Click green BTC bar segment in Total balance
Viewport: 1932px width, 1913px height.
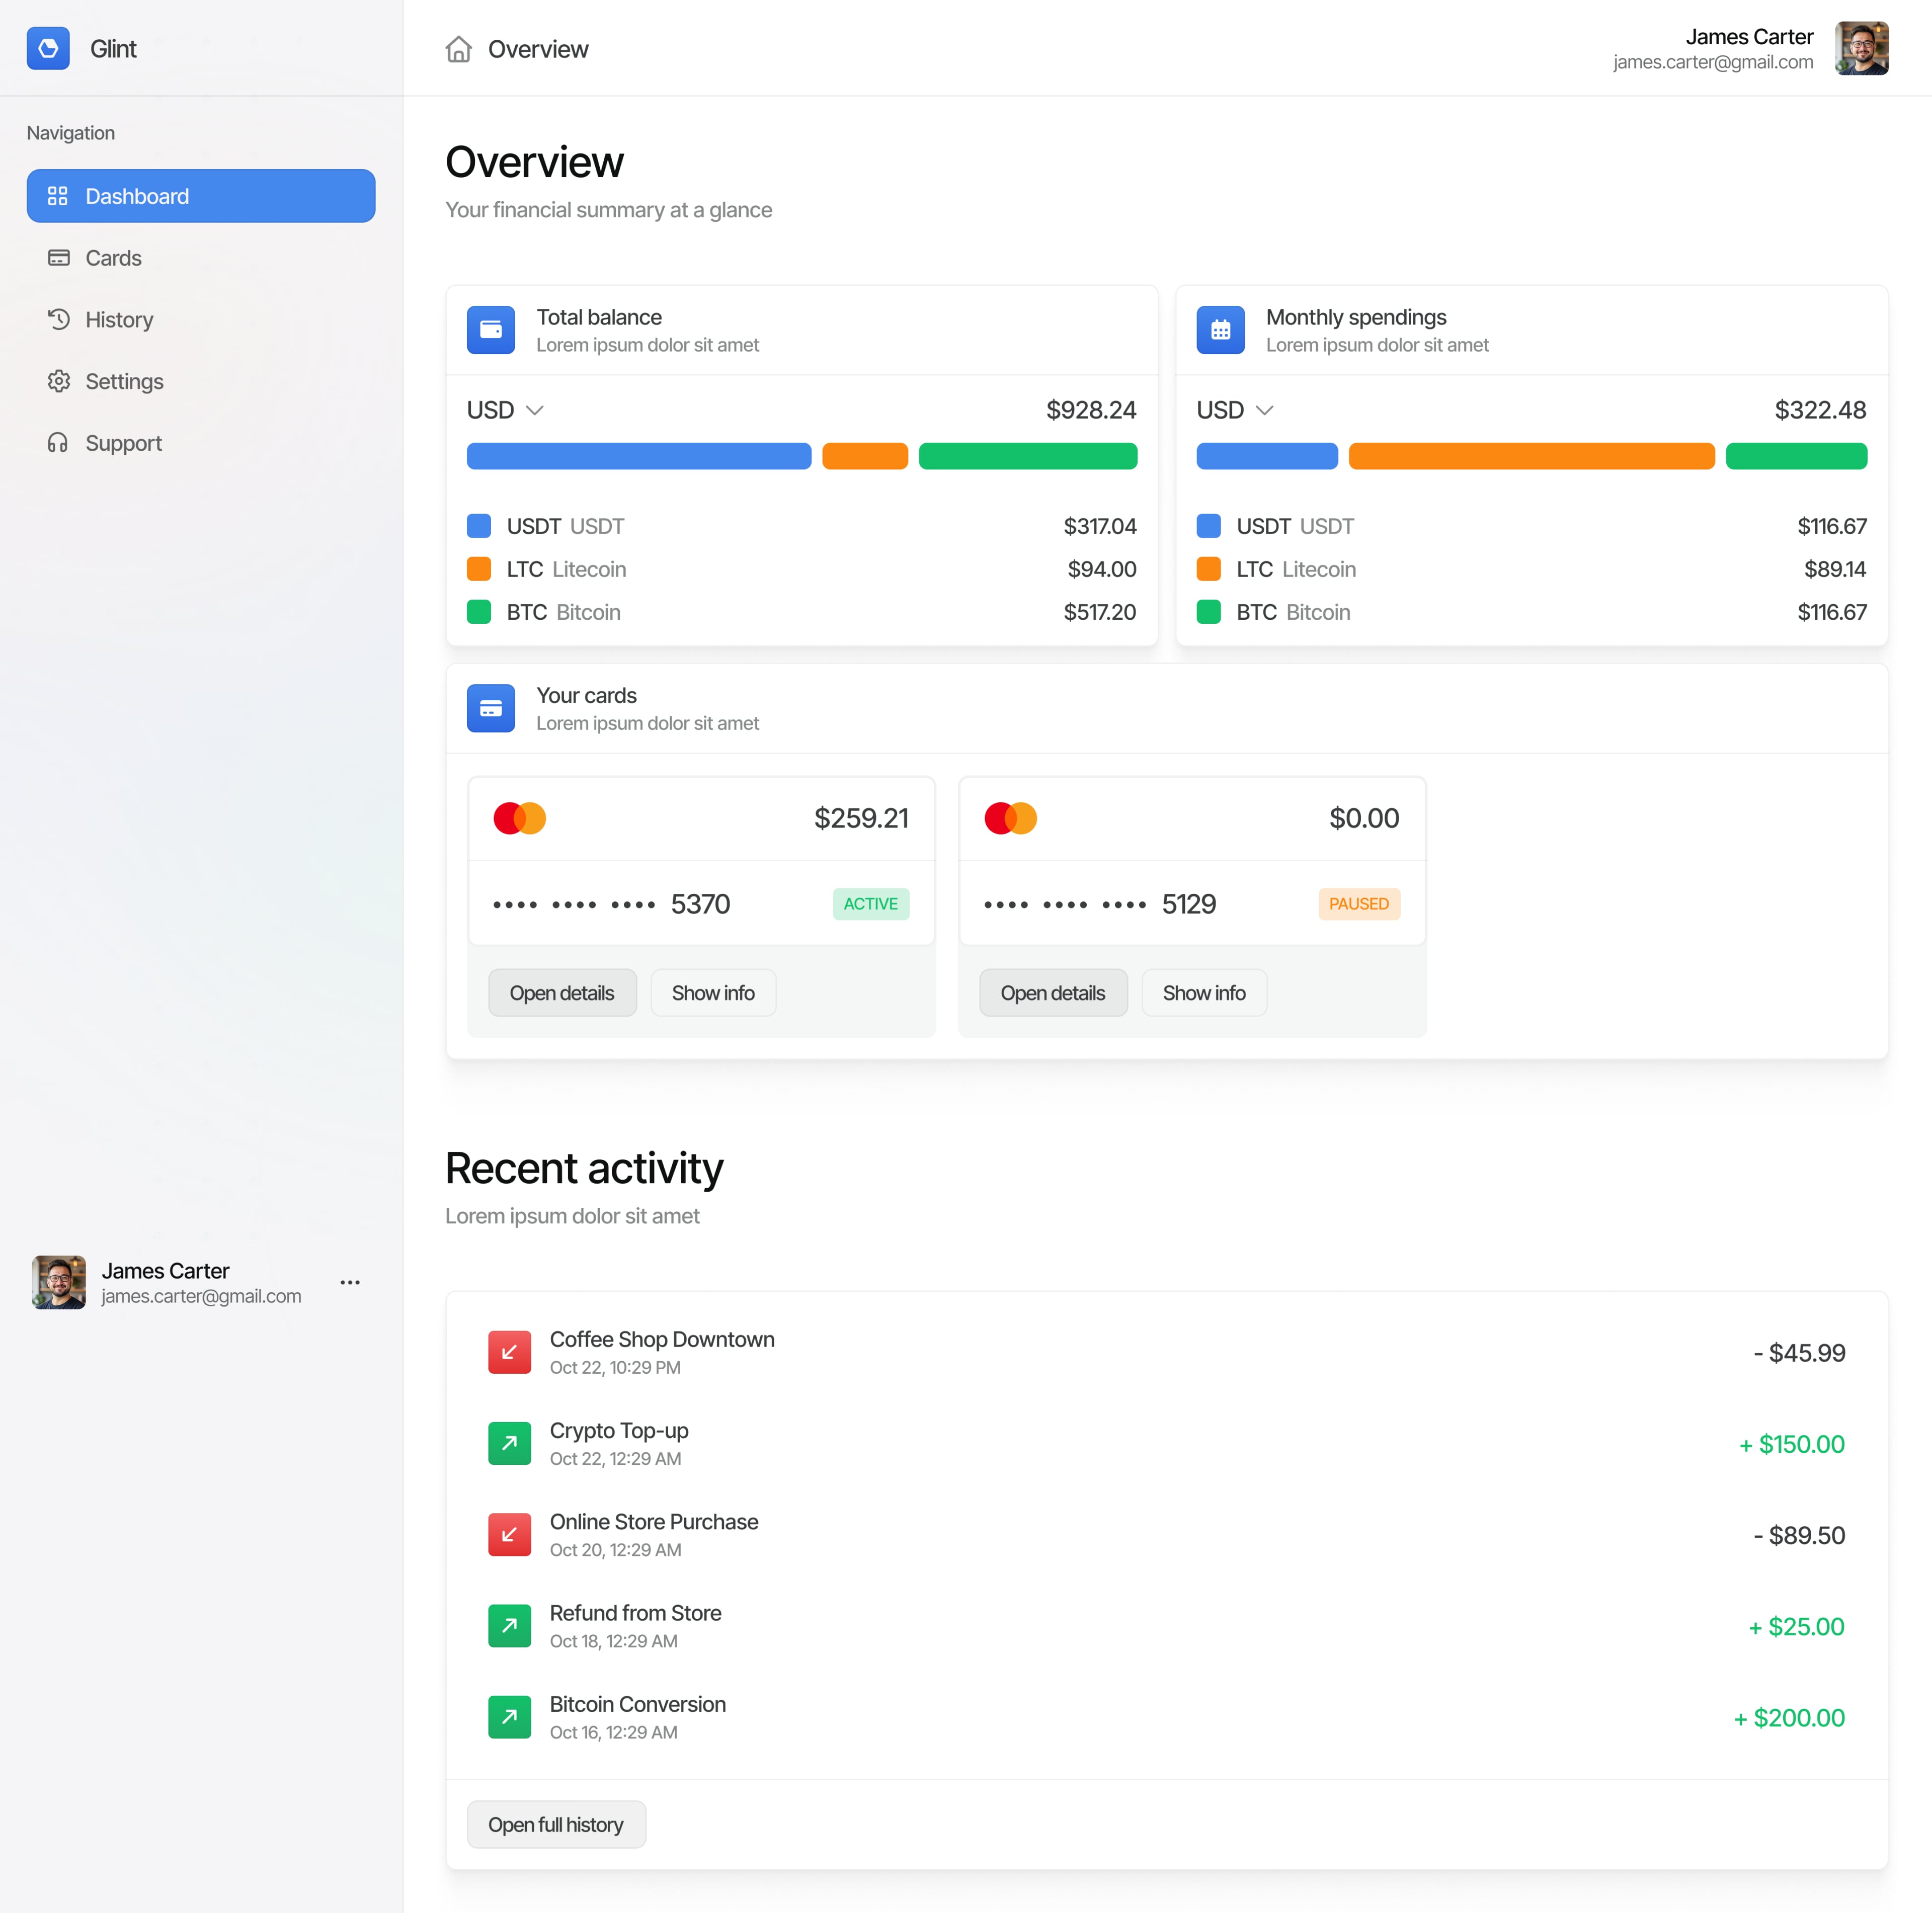1028,456
